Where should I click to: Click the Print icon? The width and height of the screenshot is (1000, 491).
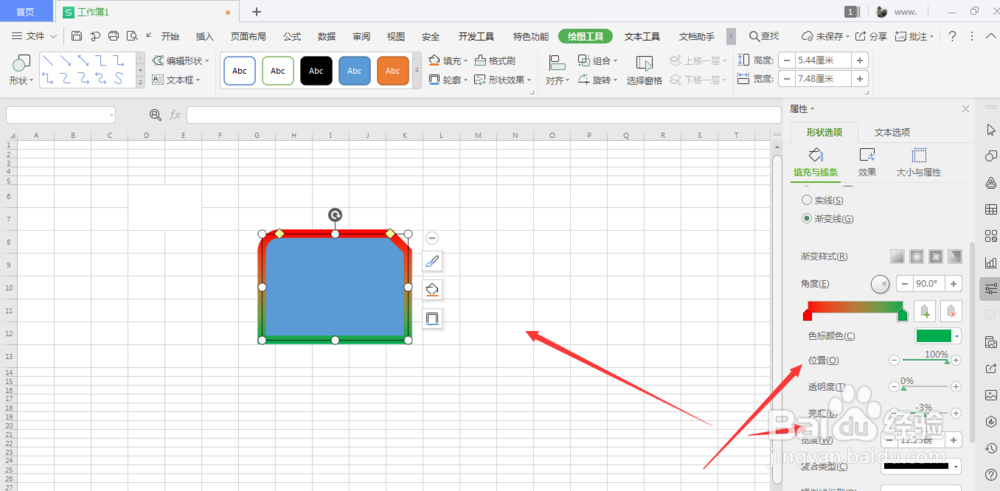point(114,36)
